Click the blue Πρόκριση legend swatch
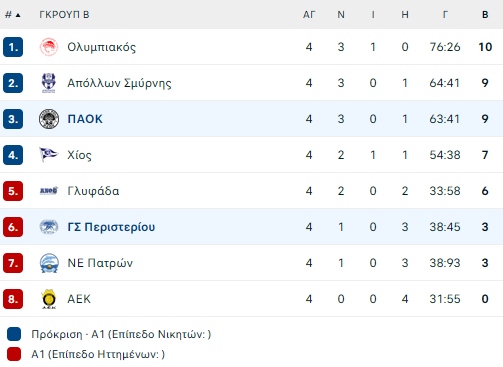 pyautogui.click(x=14, y=334)
